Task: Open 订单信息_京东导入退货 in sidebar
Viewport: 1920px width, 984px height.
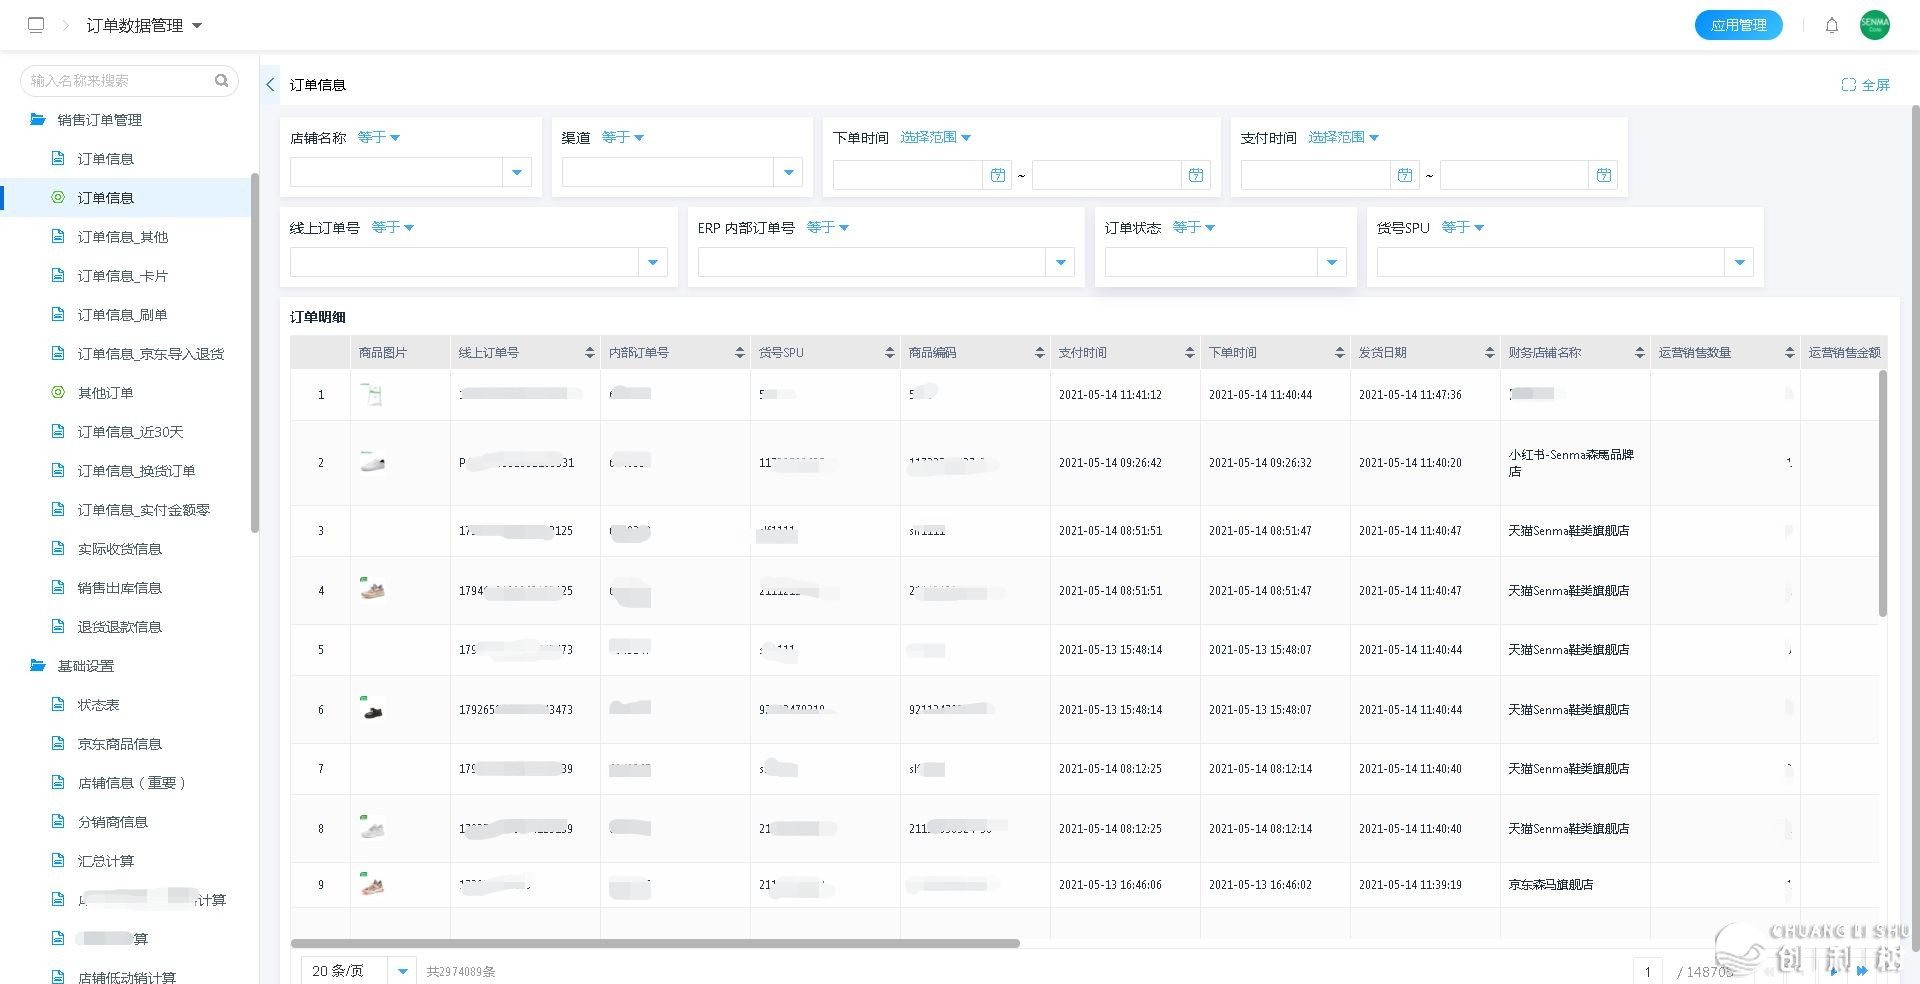Action: (x=151, y=354)
